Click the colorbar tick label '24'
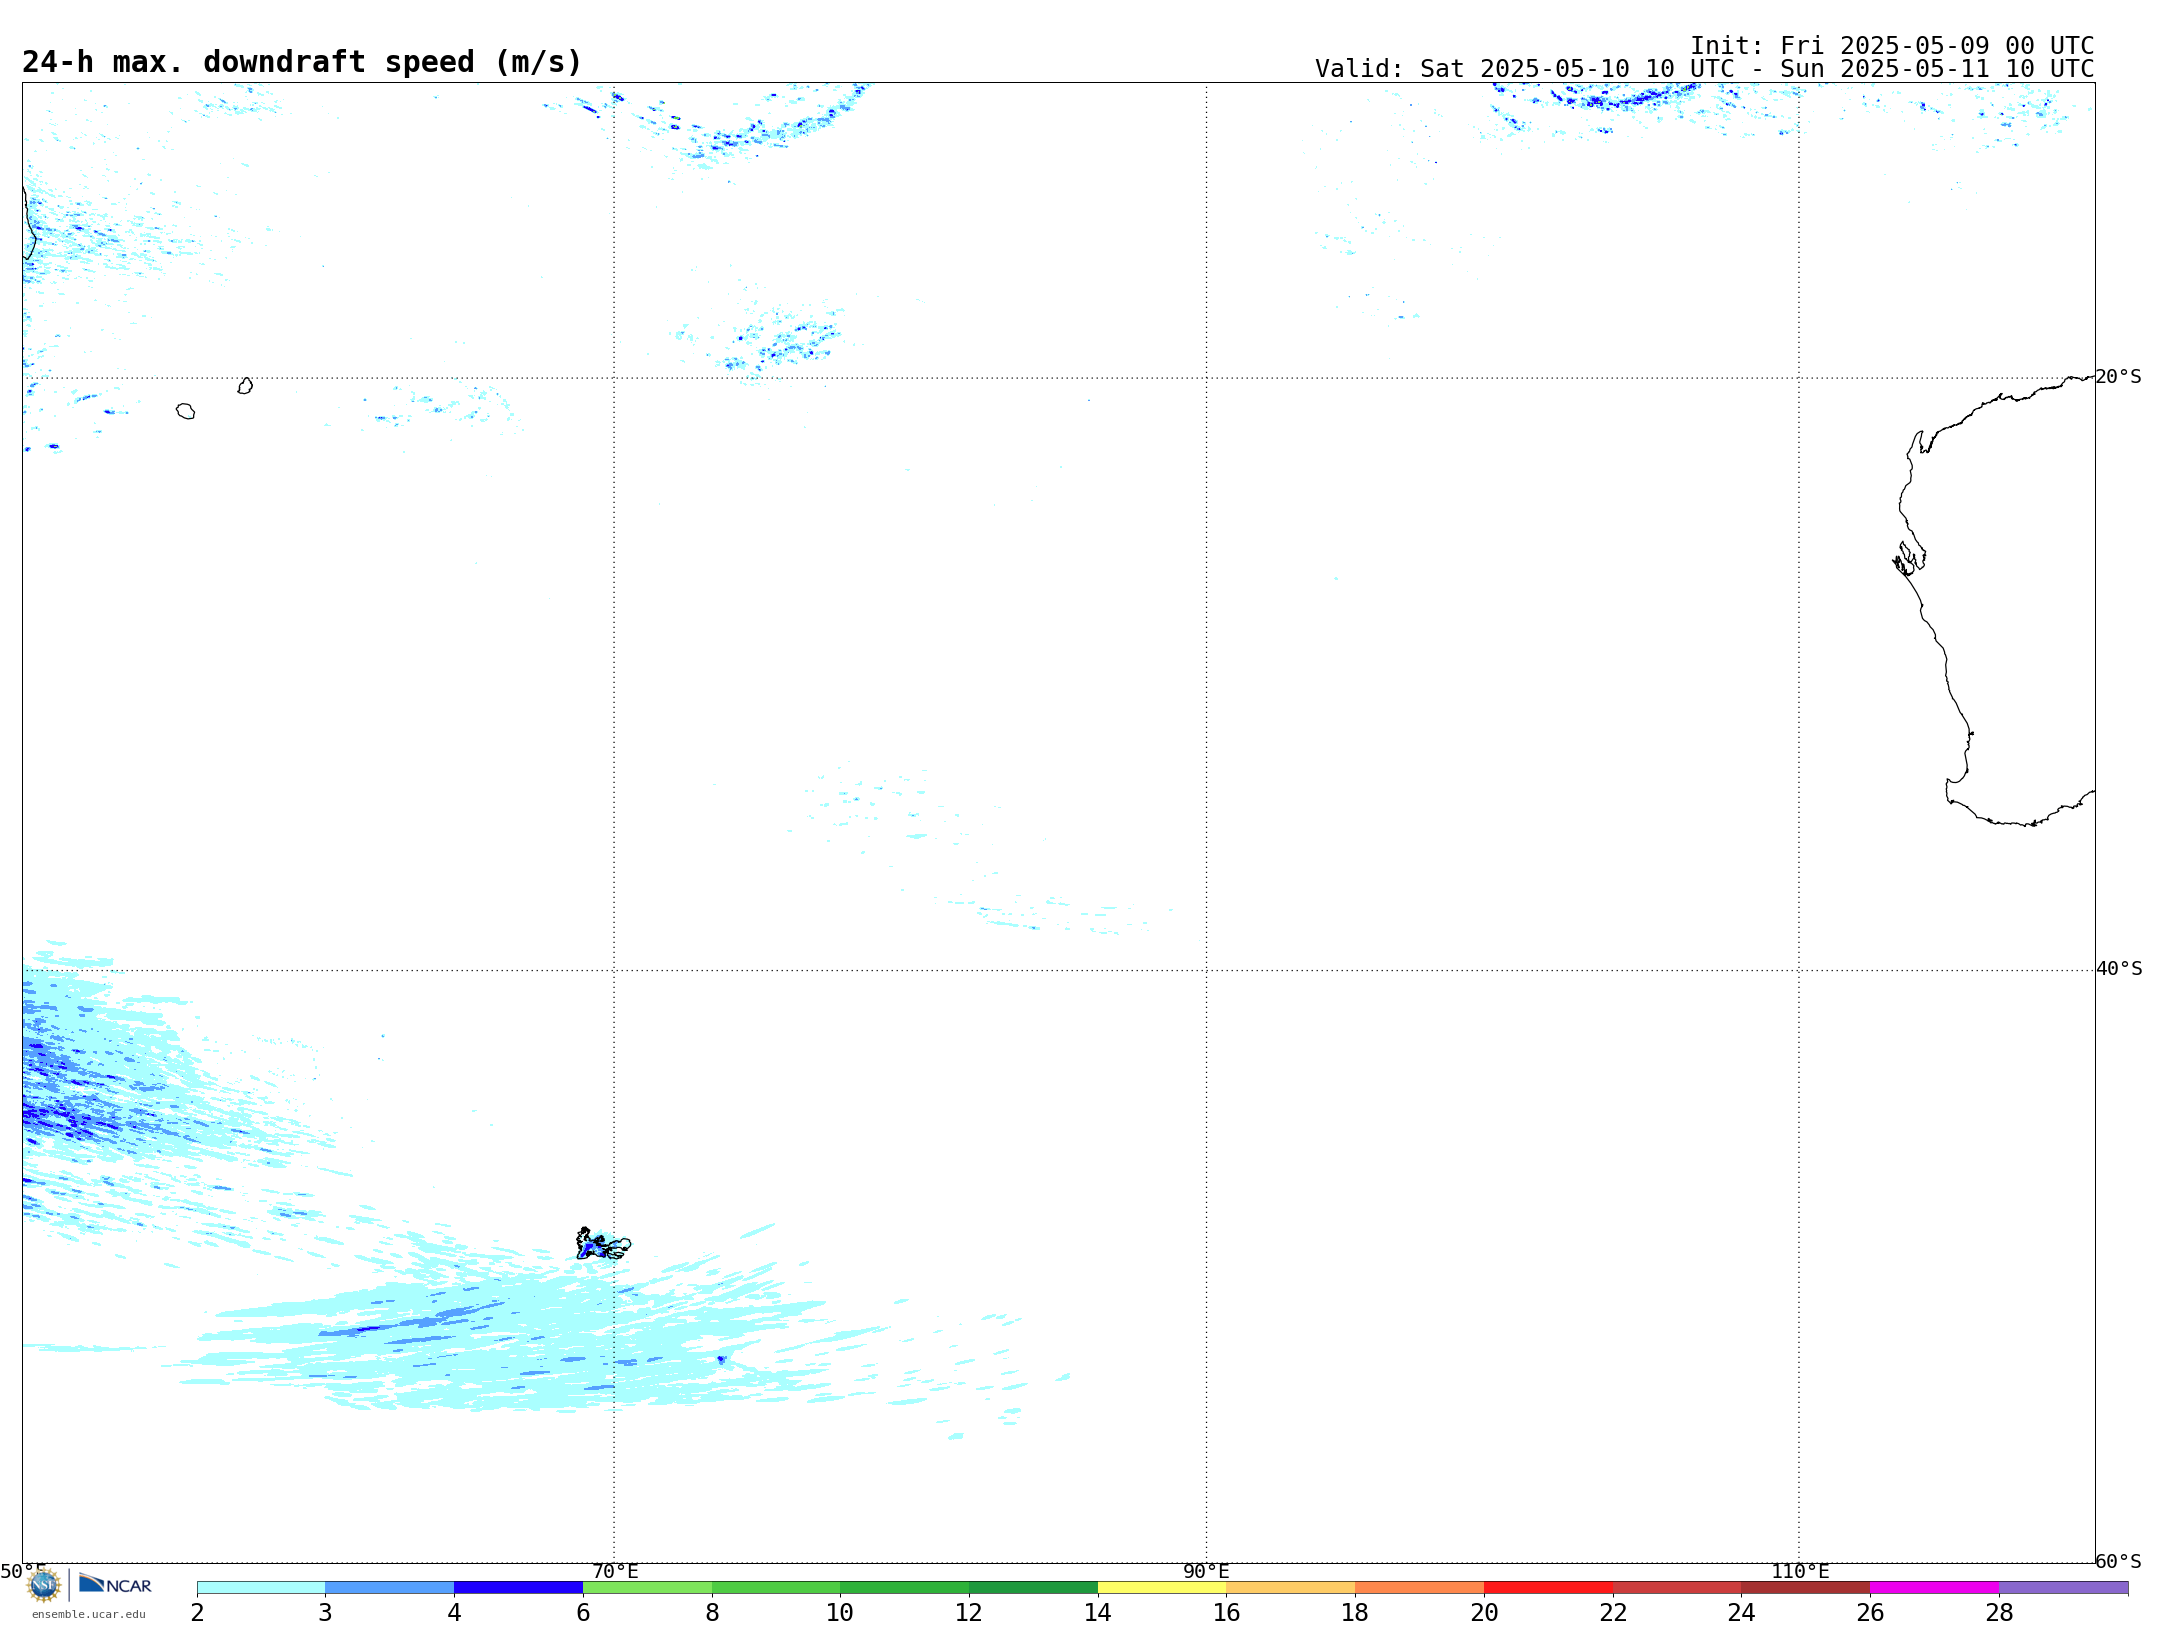This screenshot has width=2160, height=1626. click(1742, 1612)
